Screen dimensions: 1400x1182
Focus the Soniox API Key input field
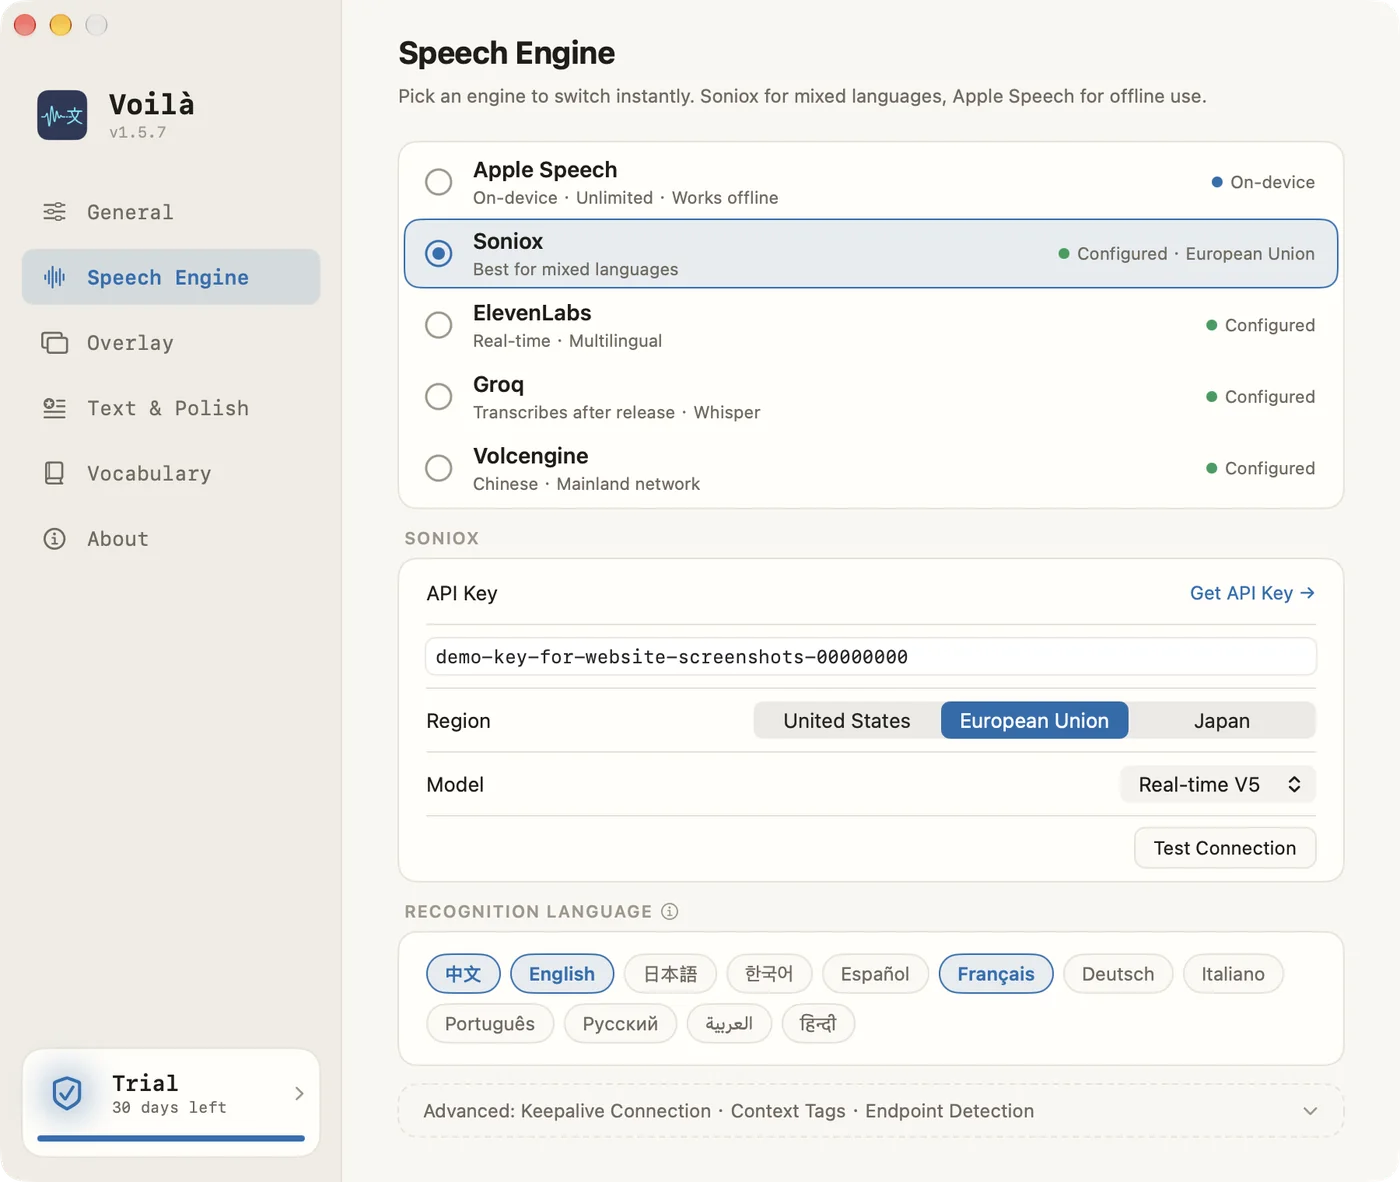(x=871, y=657)
